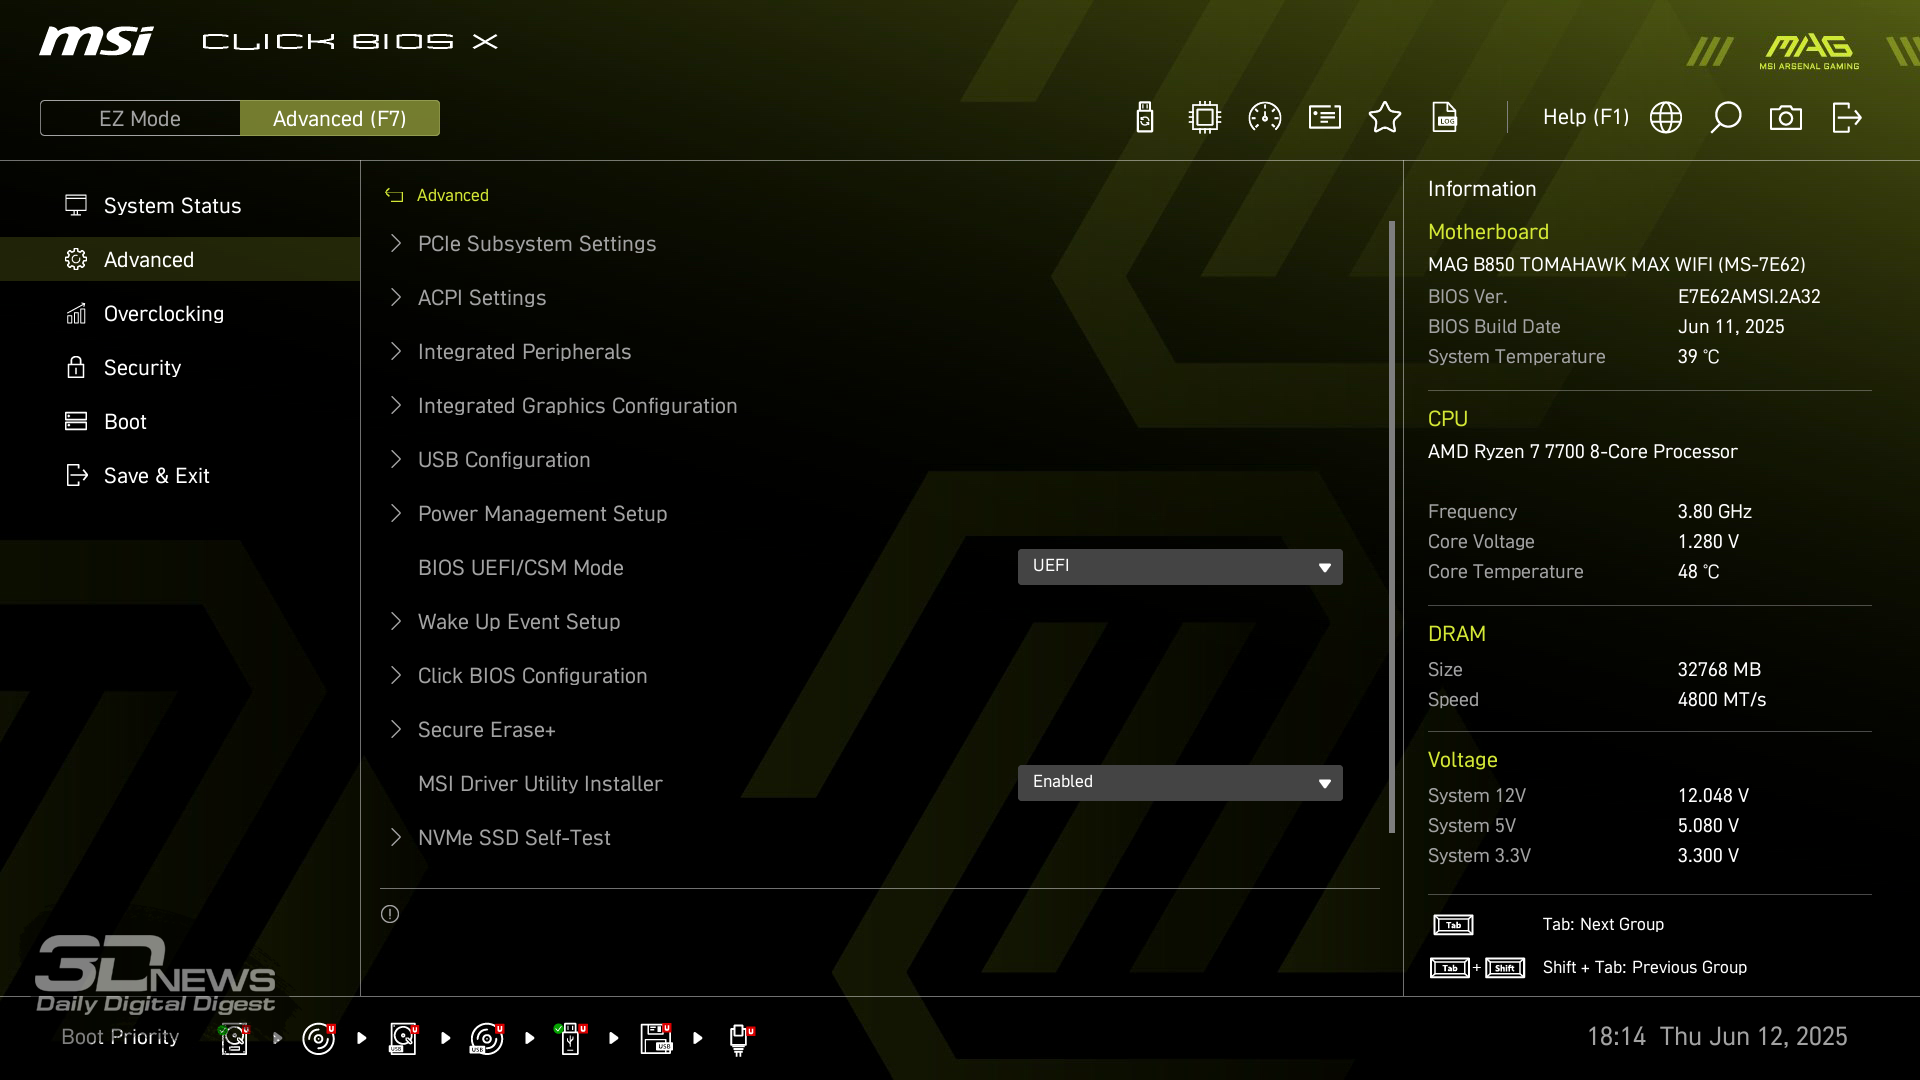Open the Boot section
This screenshot has height=1080, width=1920.
tap(180, 421)
